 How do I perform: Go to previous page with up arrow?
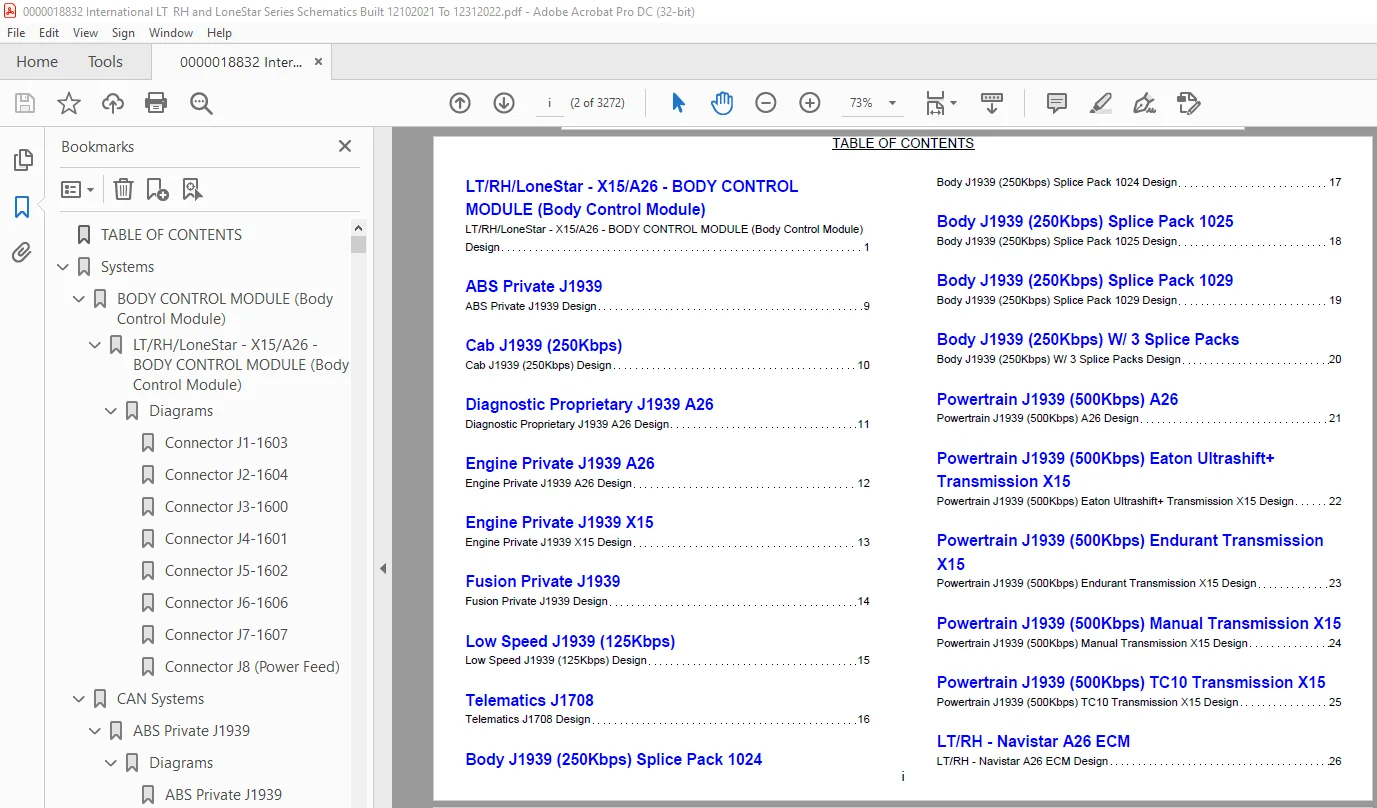coord(460,103)
